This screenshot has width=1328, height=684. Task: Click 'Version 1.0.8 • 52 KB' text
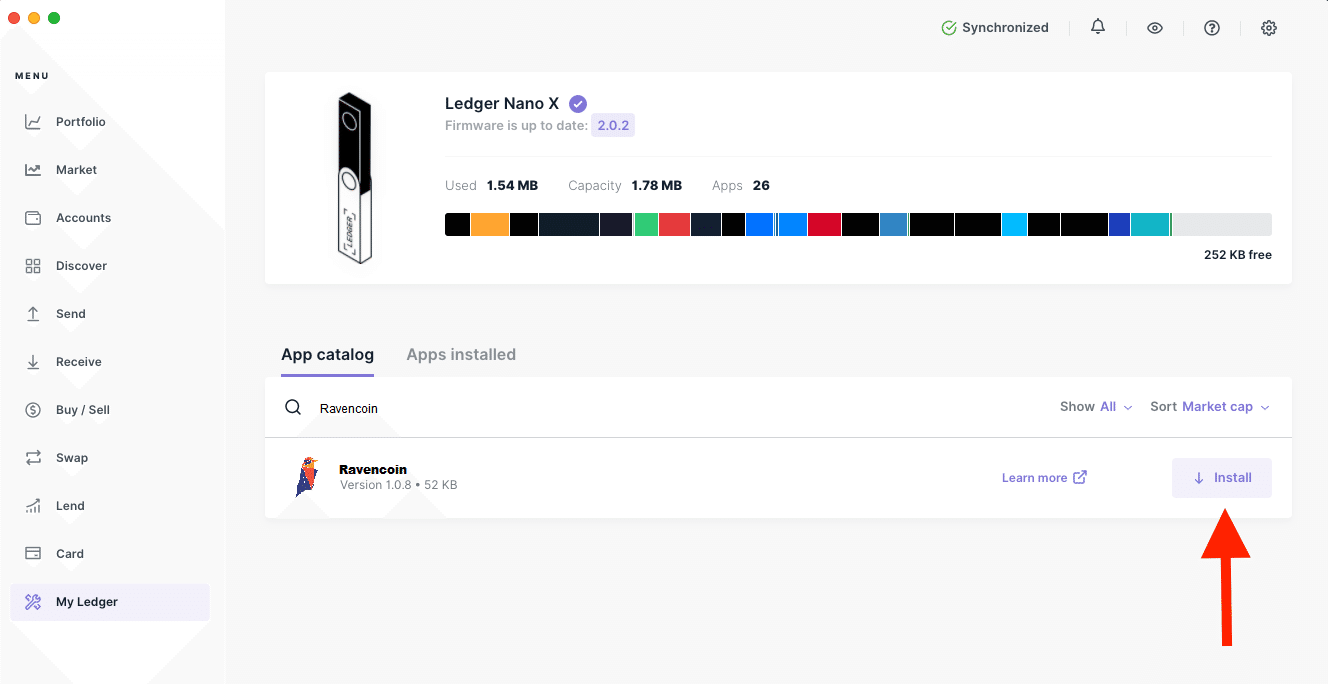(x=399, y=485)
